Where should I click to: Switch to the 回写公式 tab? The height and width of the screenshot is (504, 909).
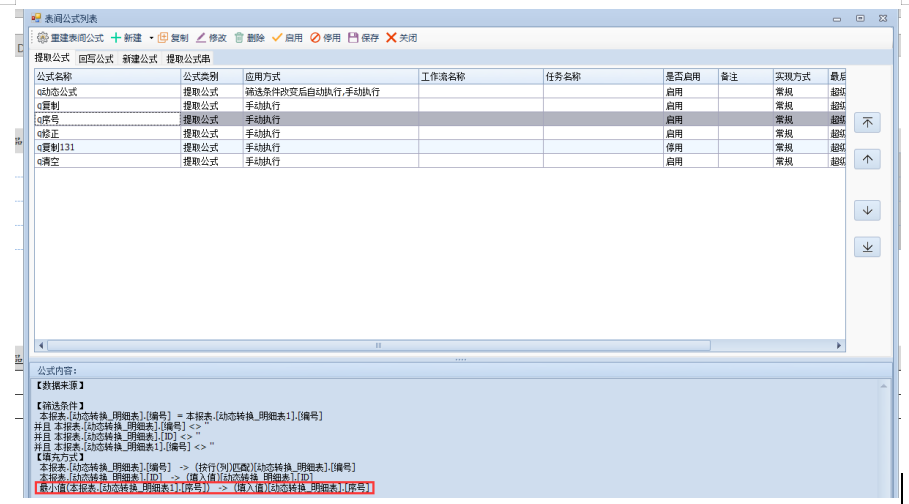96,59
